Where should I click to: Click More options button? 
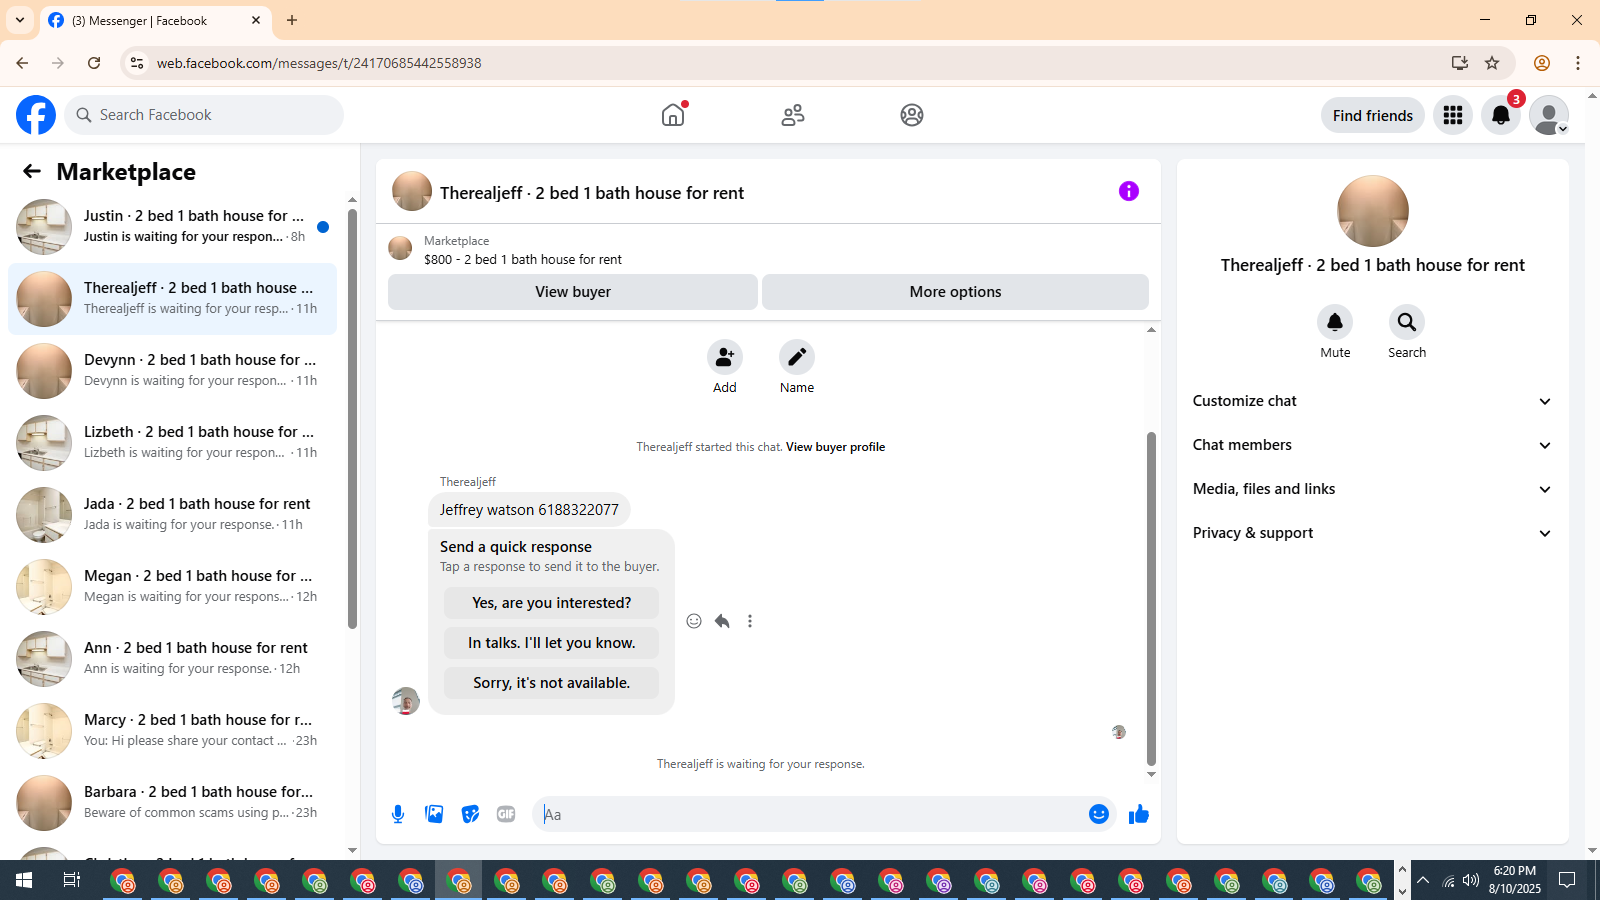click(955, 292)
